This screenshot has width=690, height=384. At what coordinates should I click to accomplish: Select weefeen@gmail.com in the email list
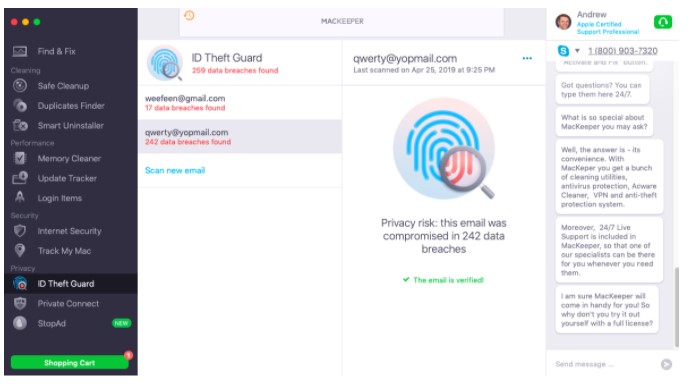240,102
